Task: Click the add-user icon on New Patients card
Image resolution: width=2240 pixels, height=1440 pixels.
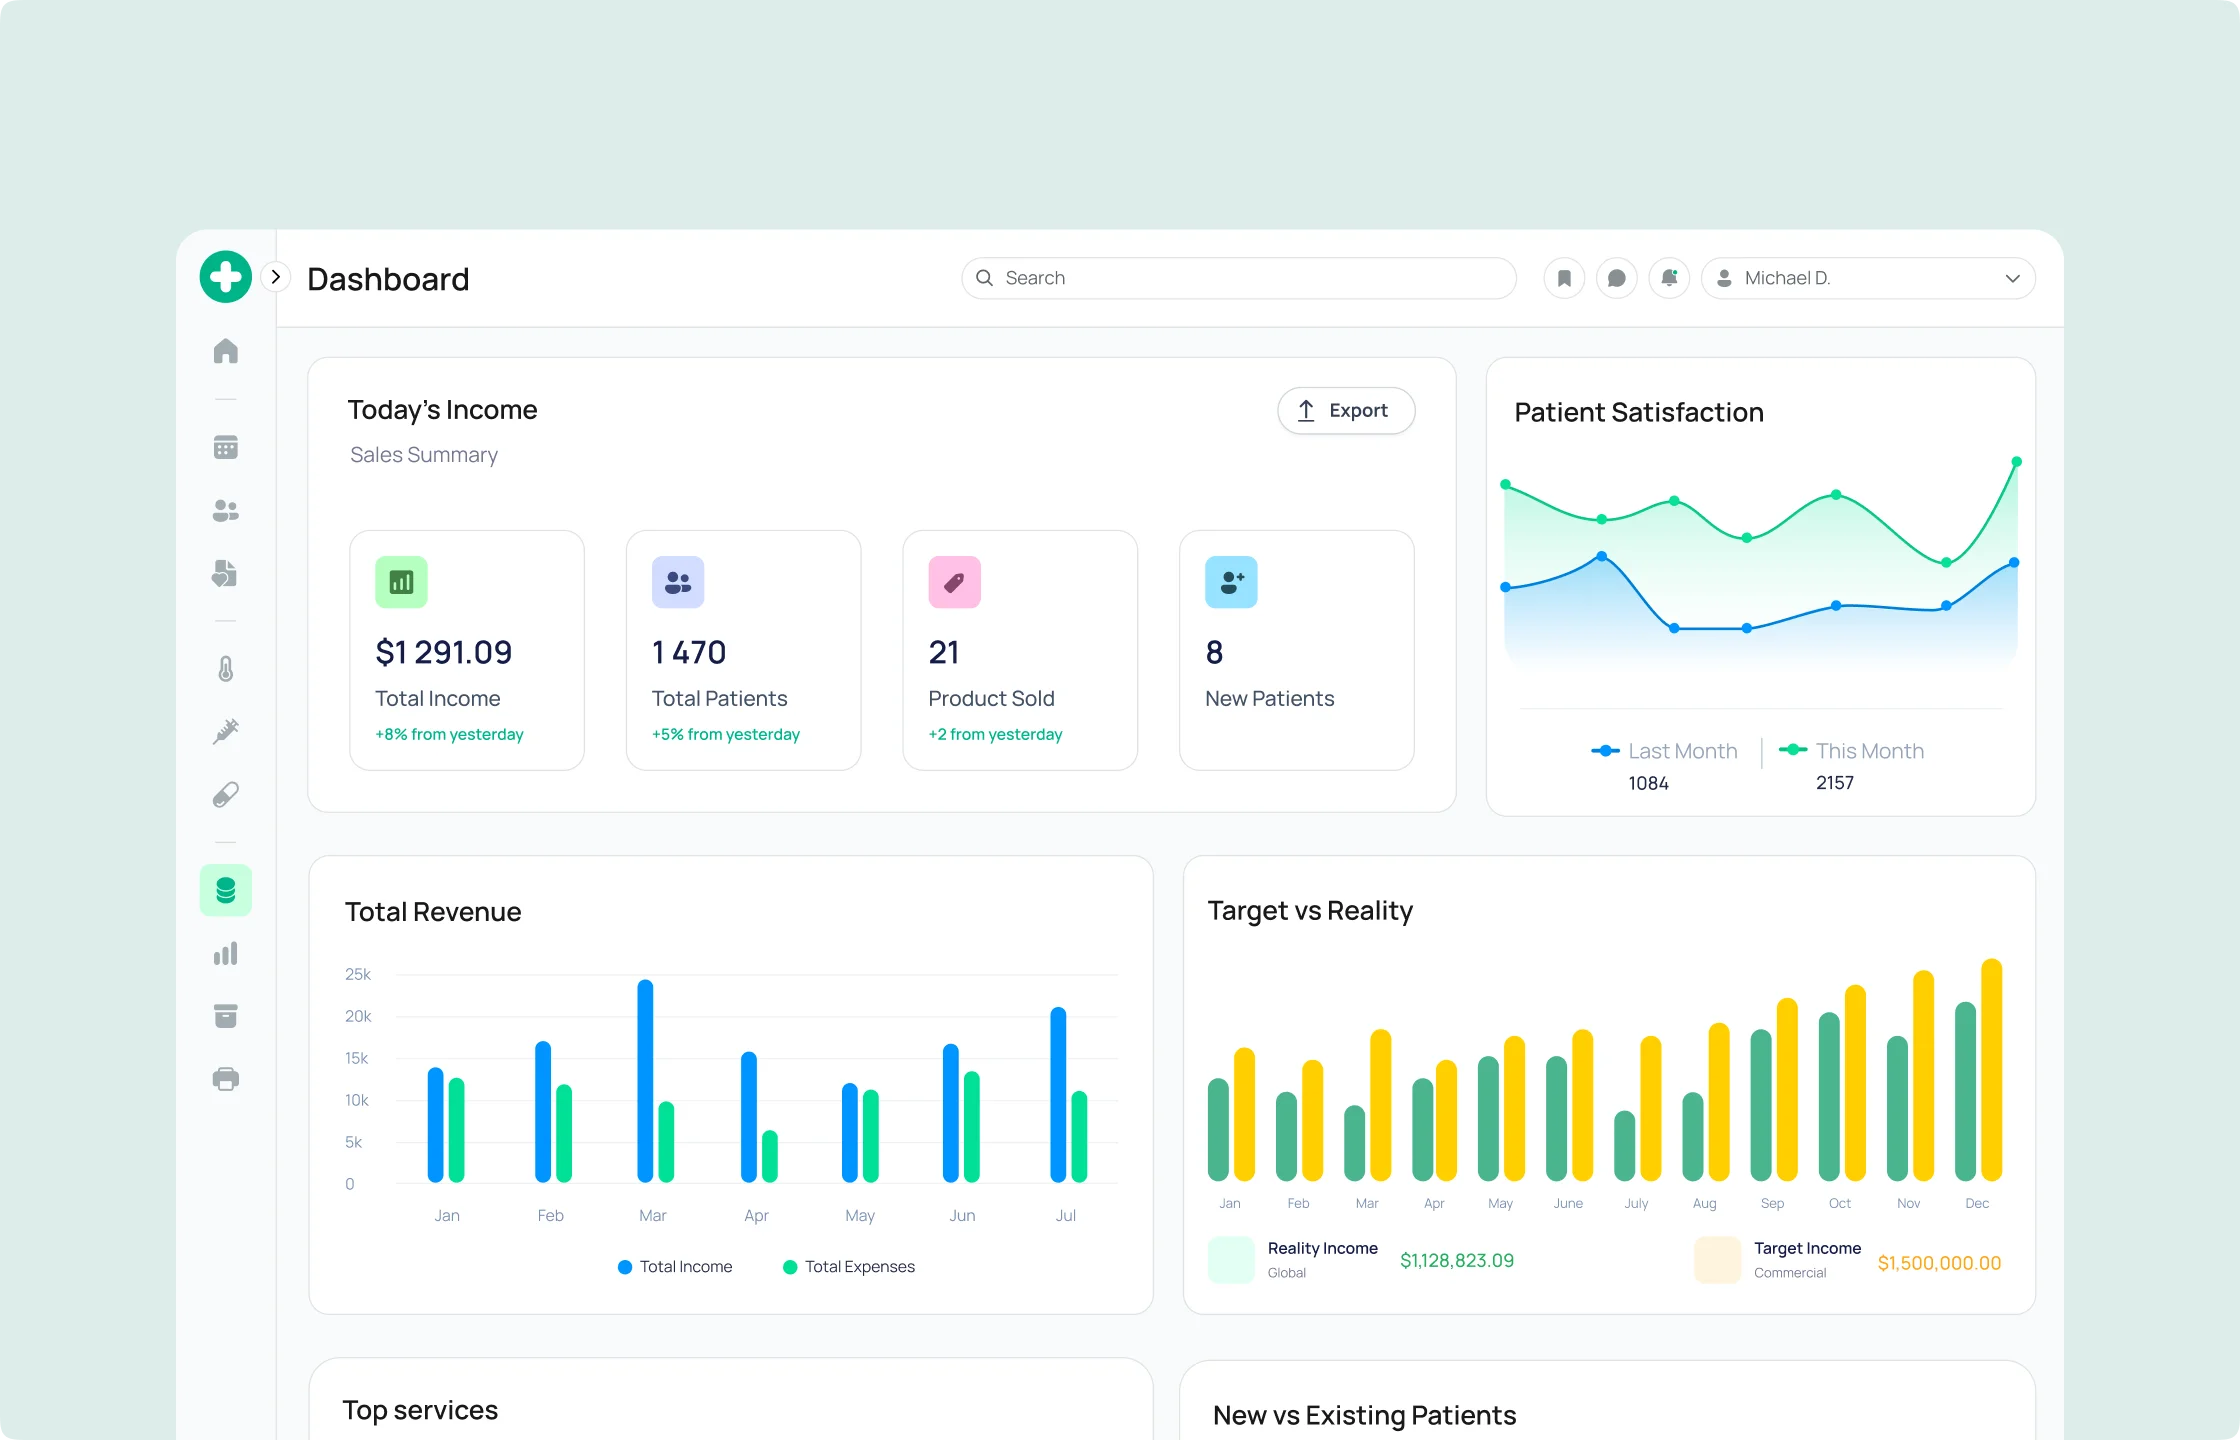Action: point(1231,582)
